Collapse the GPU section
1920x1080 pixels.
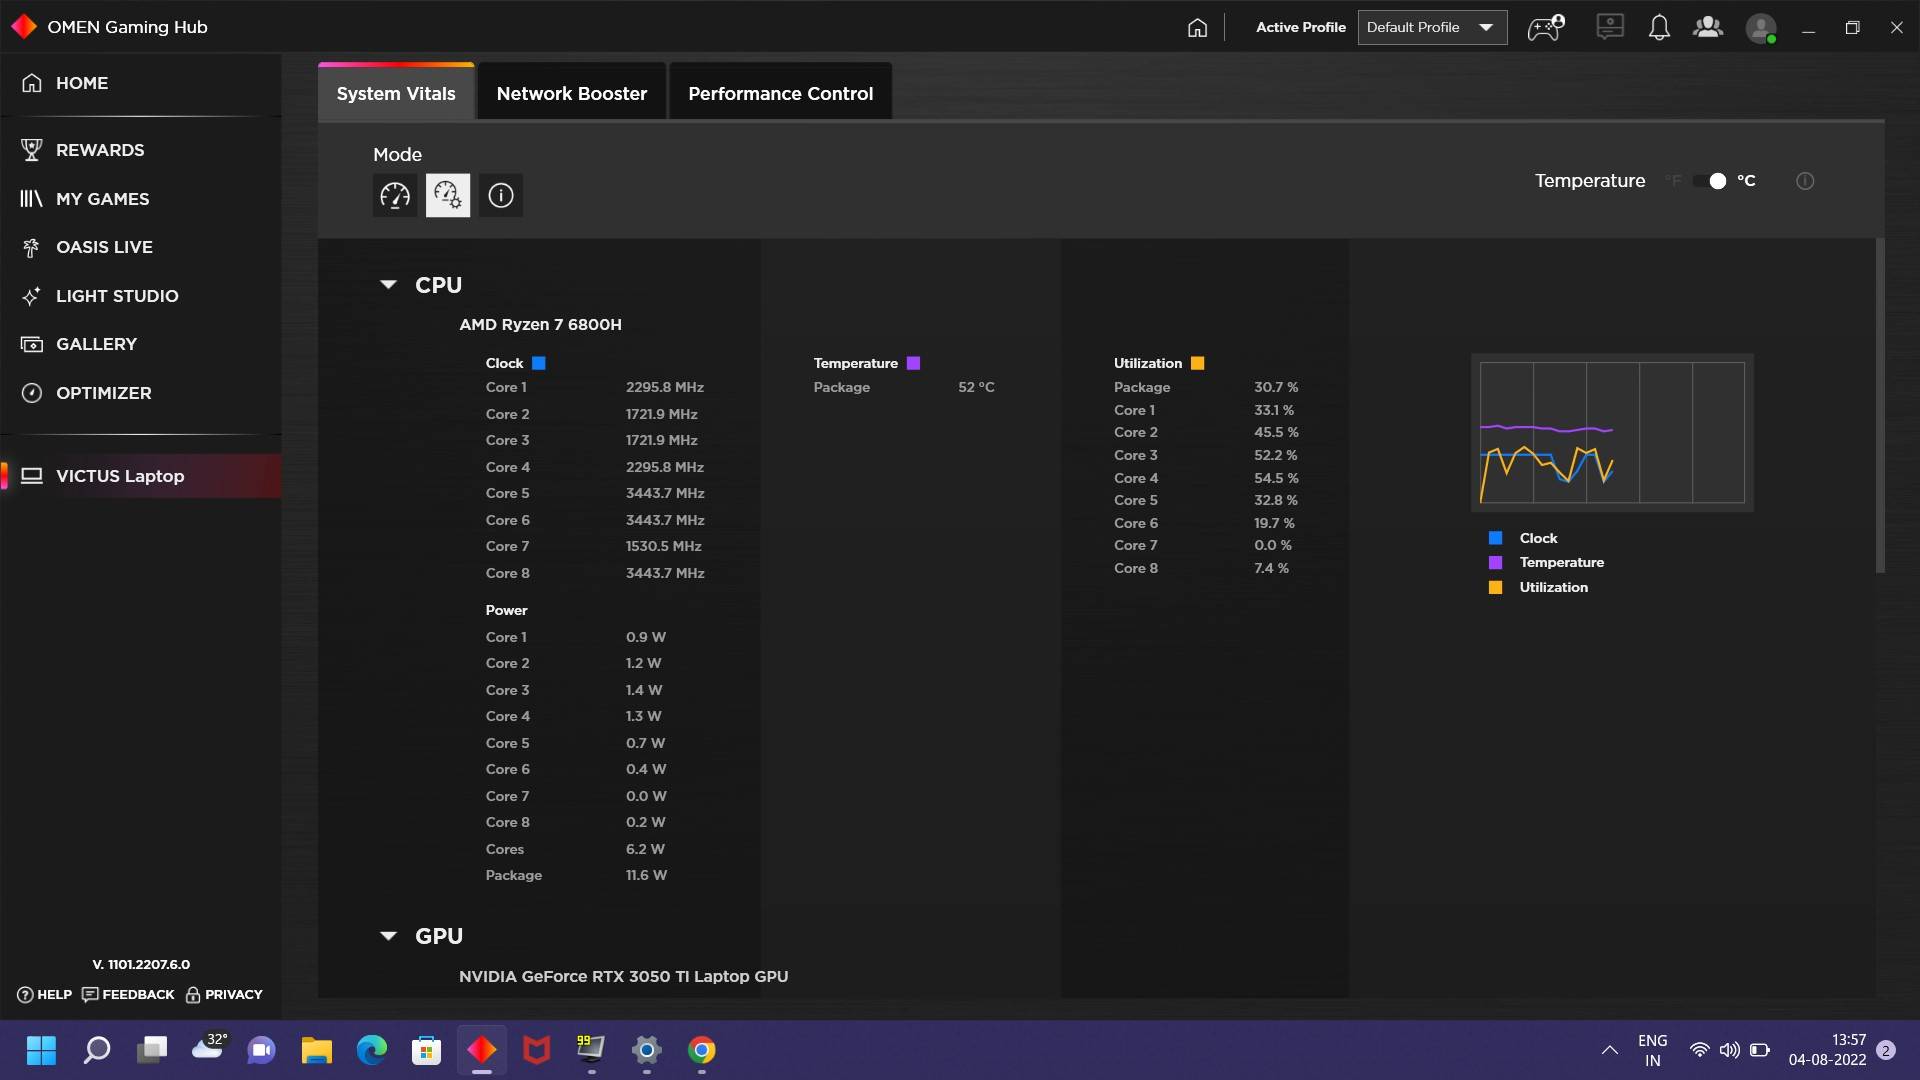(x=389, y=936)
